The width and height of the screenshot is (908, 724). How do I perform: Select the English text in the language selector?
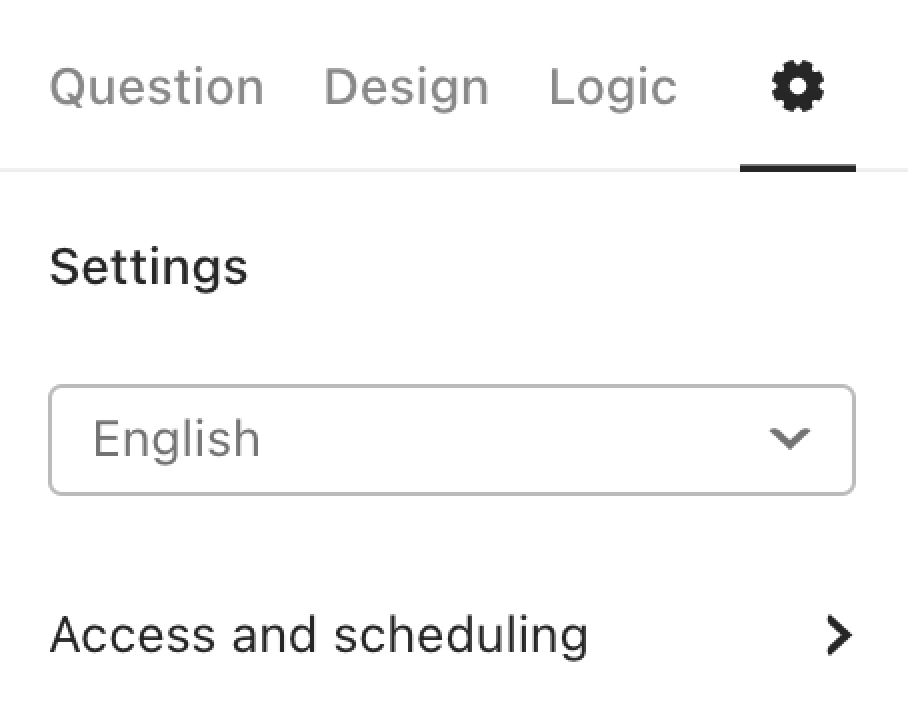click(176, 440)
